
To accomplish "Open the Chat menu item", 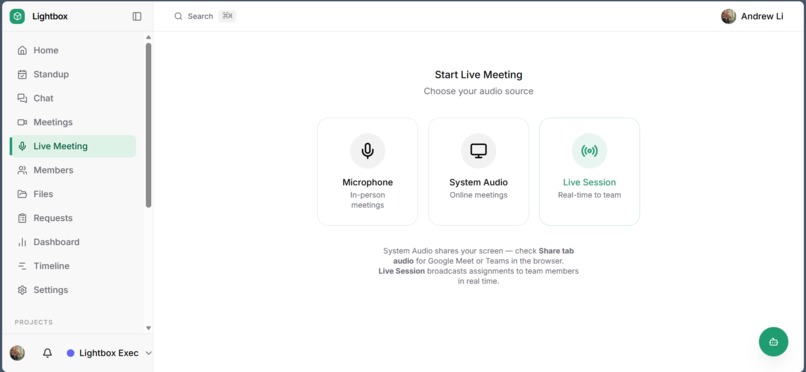I will pos(72,98).
